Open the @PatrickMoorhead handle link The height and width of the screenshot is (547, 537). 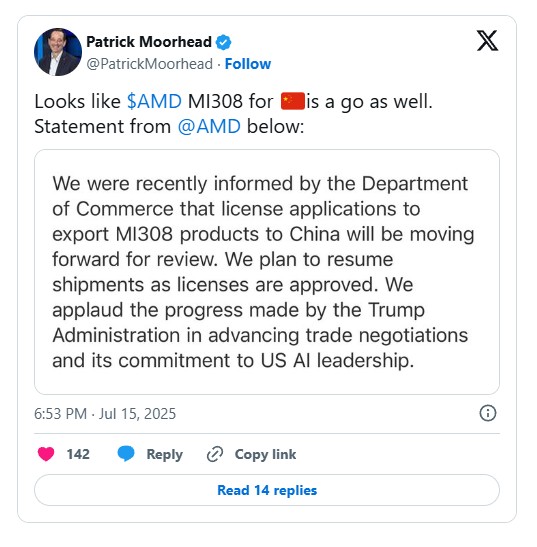pyautogui.click(x=149, y=64)
